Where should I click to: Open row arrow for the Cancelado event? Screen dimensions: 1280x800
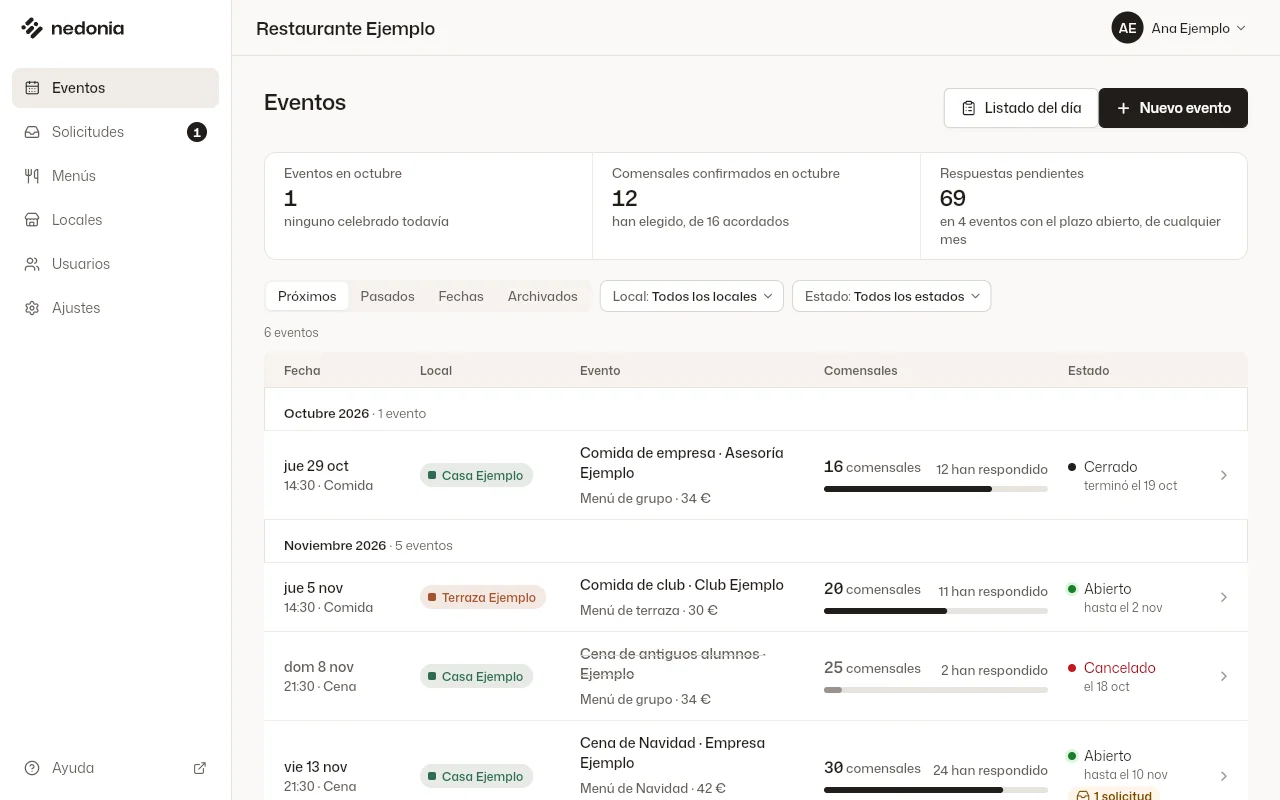(x=1224, y=676)
